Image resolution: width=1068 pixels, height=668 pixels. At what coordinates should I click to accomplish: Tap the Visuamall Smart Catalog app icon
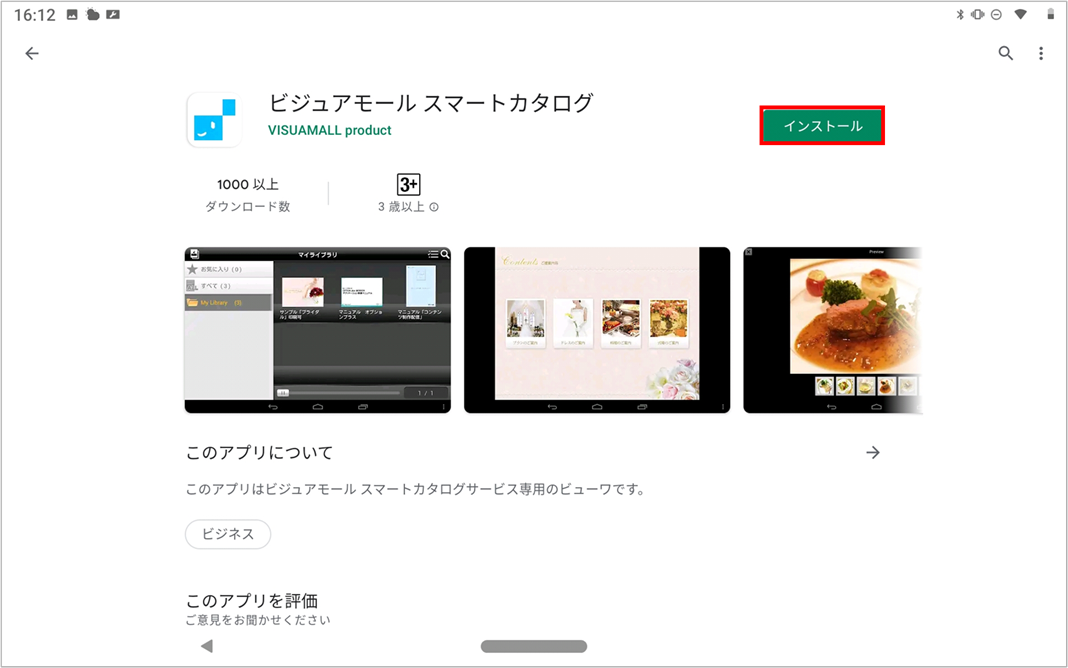pyautogui.click(x=215, y=120)
